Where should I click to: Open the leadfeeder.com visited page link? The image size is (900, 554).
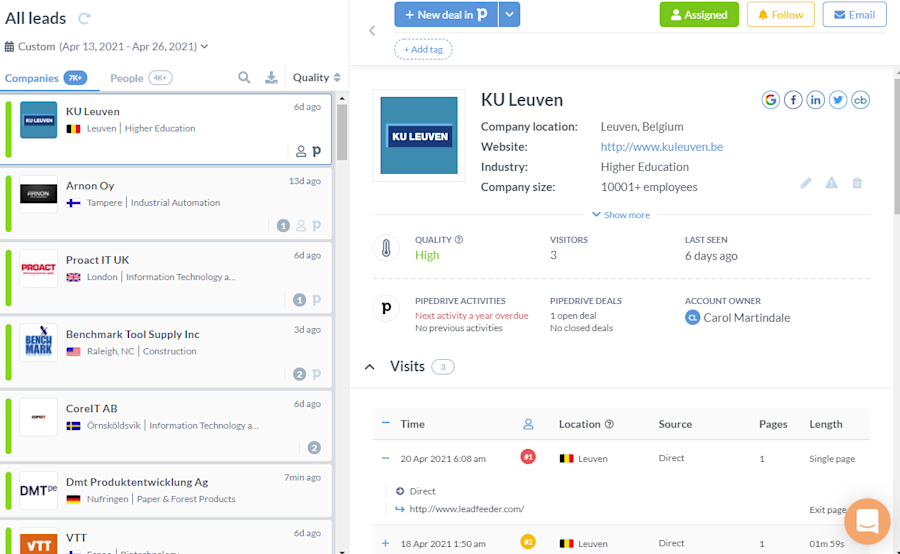click(467, 509)
